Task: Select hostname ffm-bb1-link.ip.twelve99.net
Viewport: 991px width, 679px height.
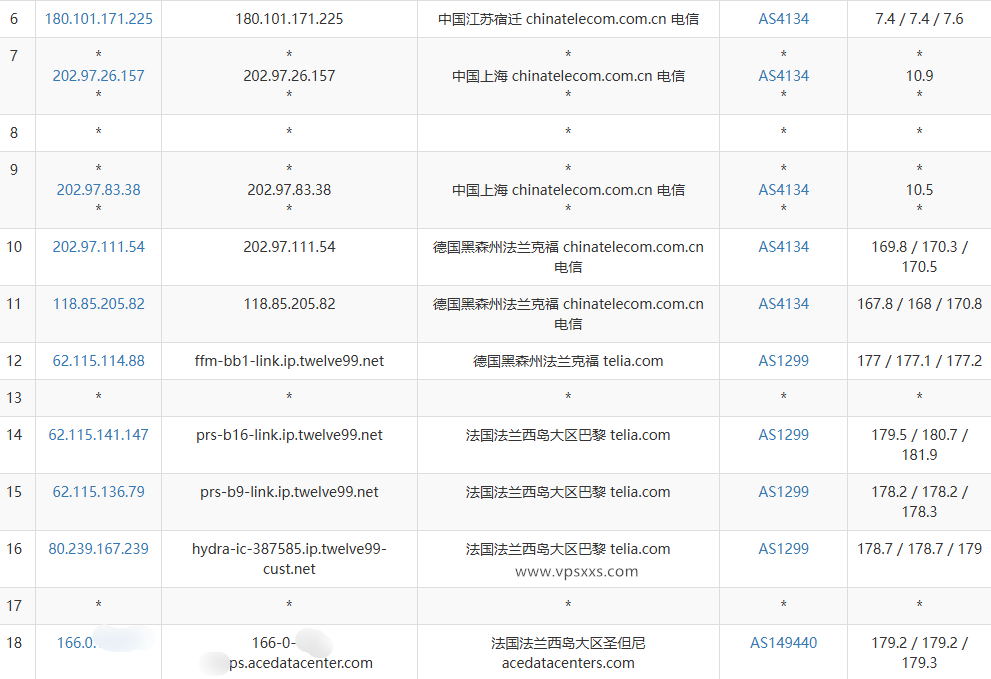Action: pyautogui.click(x=289, y=361)
